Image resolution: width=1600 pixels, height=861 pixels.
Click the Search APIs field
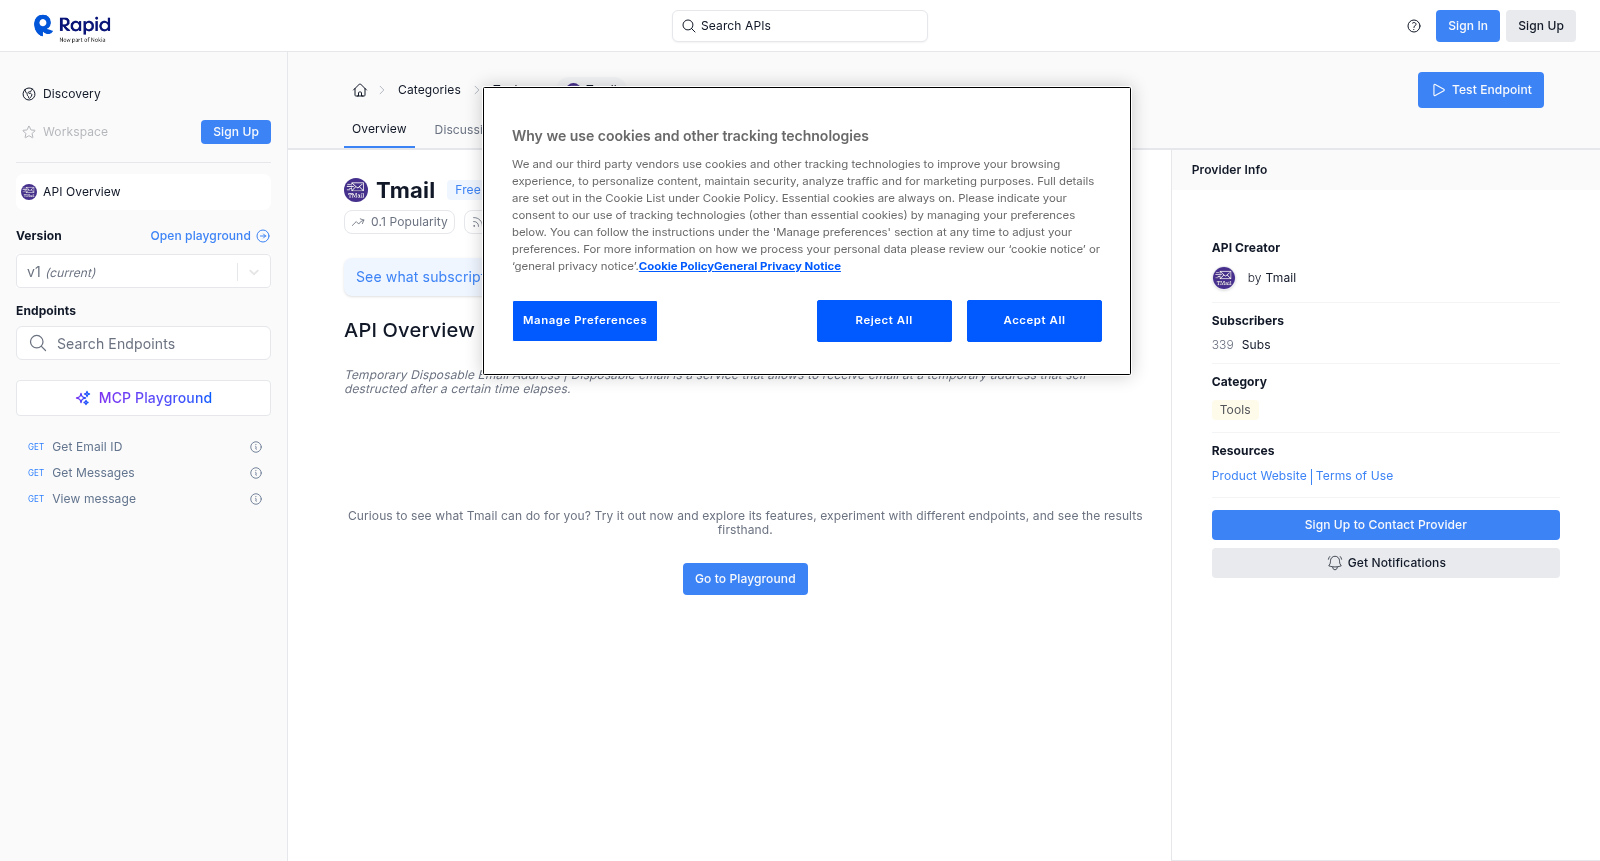(x=800, y=26)
